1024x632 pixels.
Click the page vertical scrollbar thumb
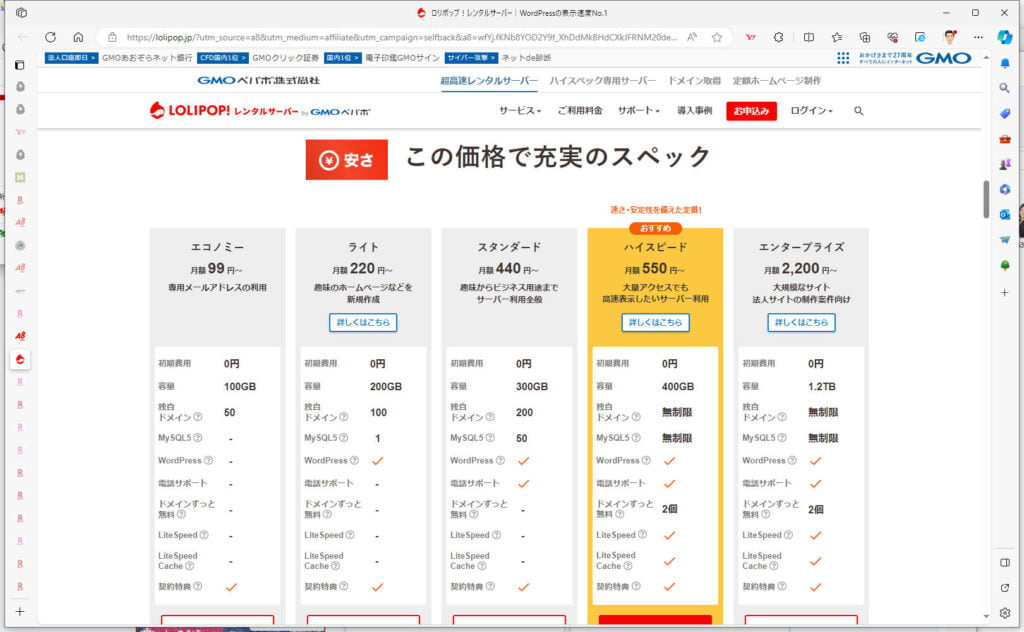click(x=986, y=198)
